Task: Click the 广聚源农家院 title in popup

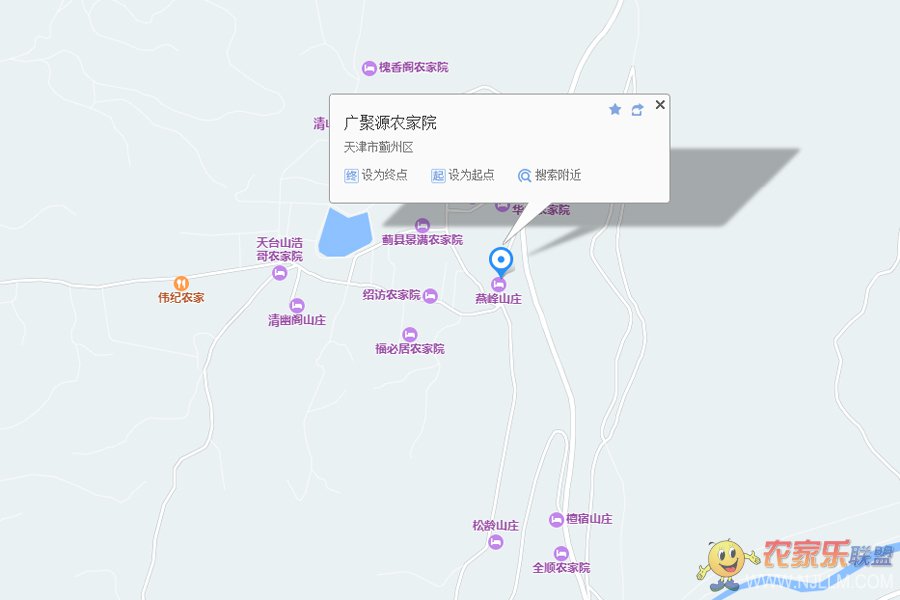Action: click(390, 123)
